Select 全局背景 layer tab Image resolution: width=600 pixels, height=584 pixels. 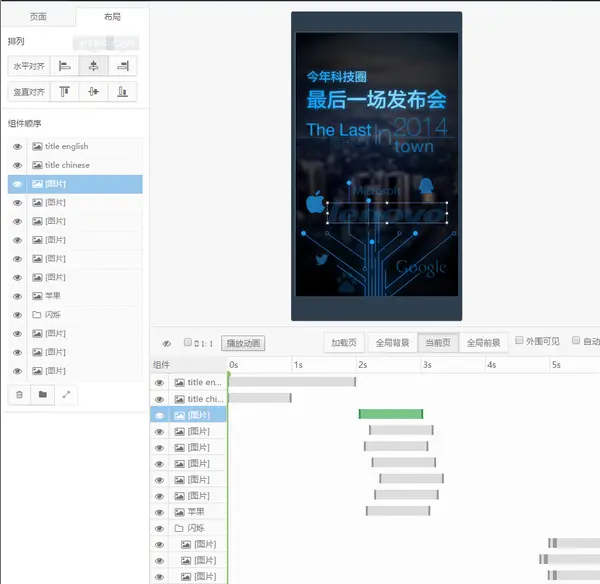[x=393, y=343]
